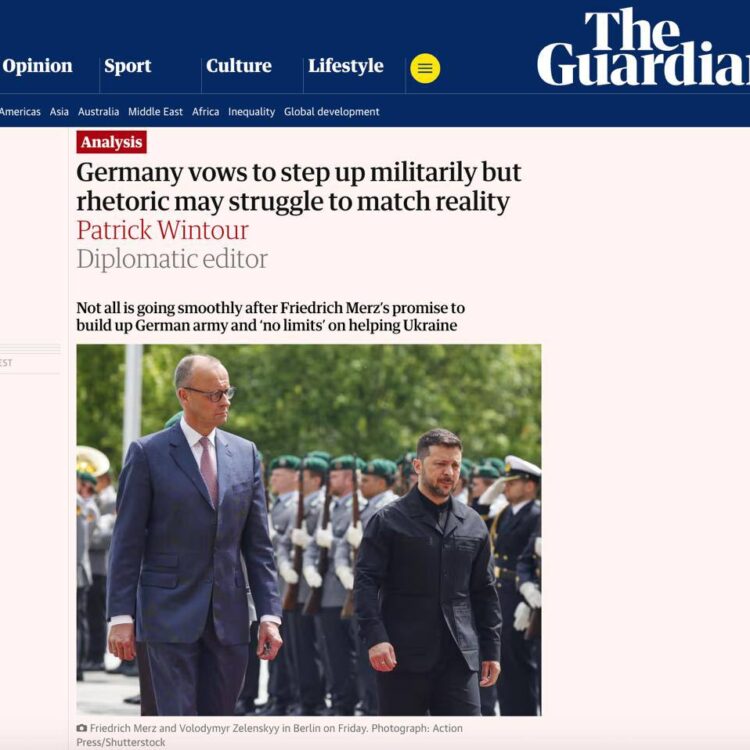Click the Merz and Zelenskyy photo

tap(309, 530)
